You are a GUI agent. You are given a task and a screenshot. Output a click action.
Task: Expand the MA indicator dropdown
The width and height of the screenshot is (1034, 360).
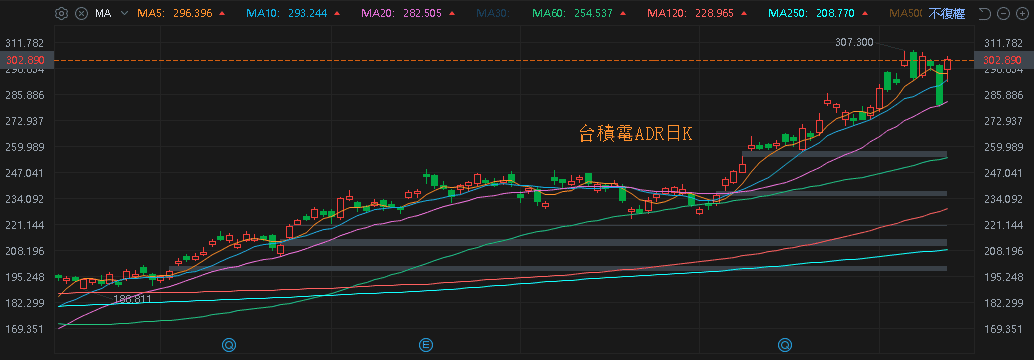[x=124, y=13]
